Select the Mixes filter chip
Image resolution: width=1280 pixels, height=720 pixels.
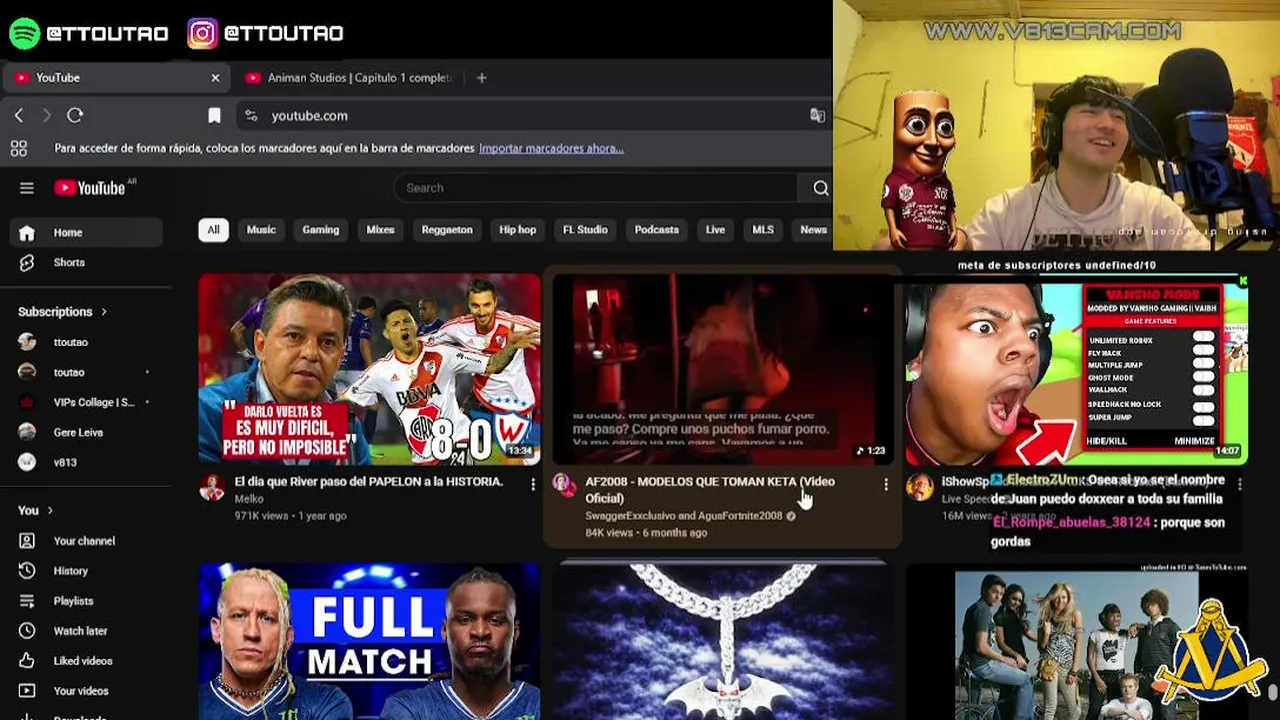(380, 230)
